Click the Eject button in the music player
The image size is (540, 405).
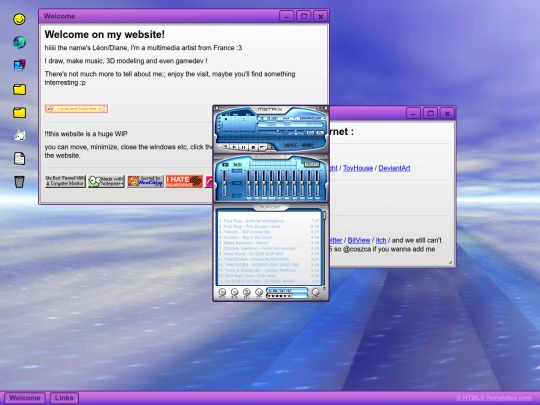point(271,147)
